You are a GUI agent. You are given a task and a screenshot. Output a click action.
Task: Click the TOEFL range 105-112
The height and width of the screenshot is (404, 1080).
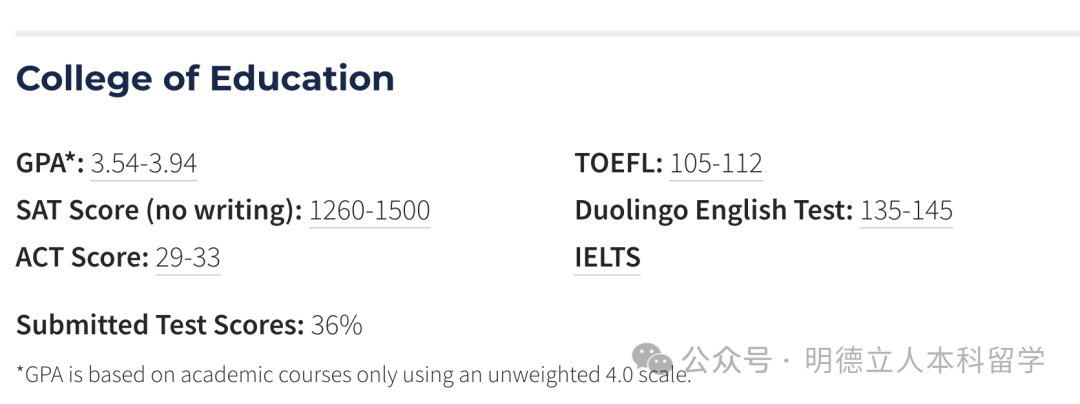(716, 164)
